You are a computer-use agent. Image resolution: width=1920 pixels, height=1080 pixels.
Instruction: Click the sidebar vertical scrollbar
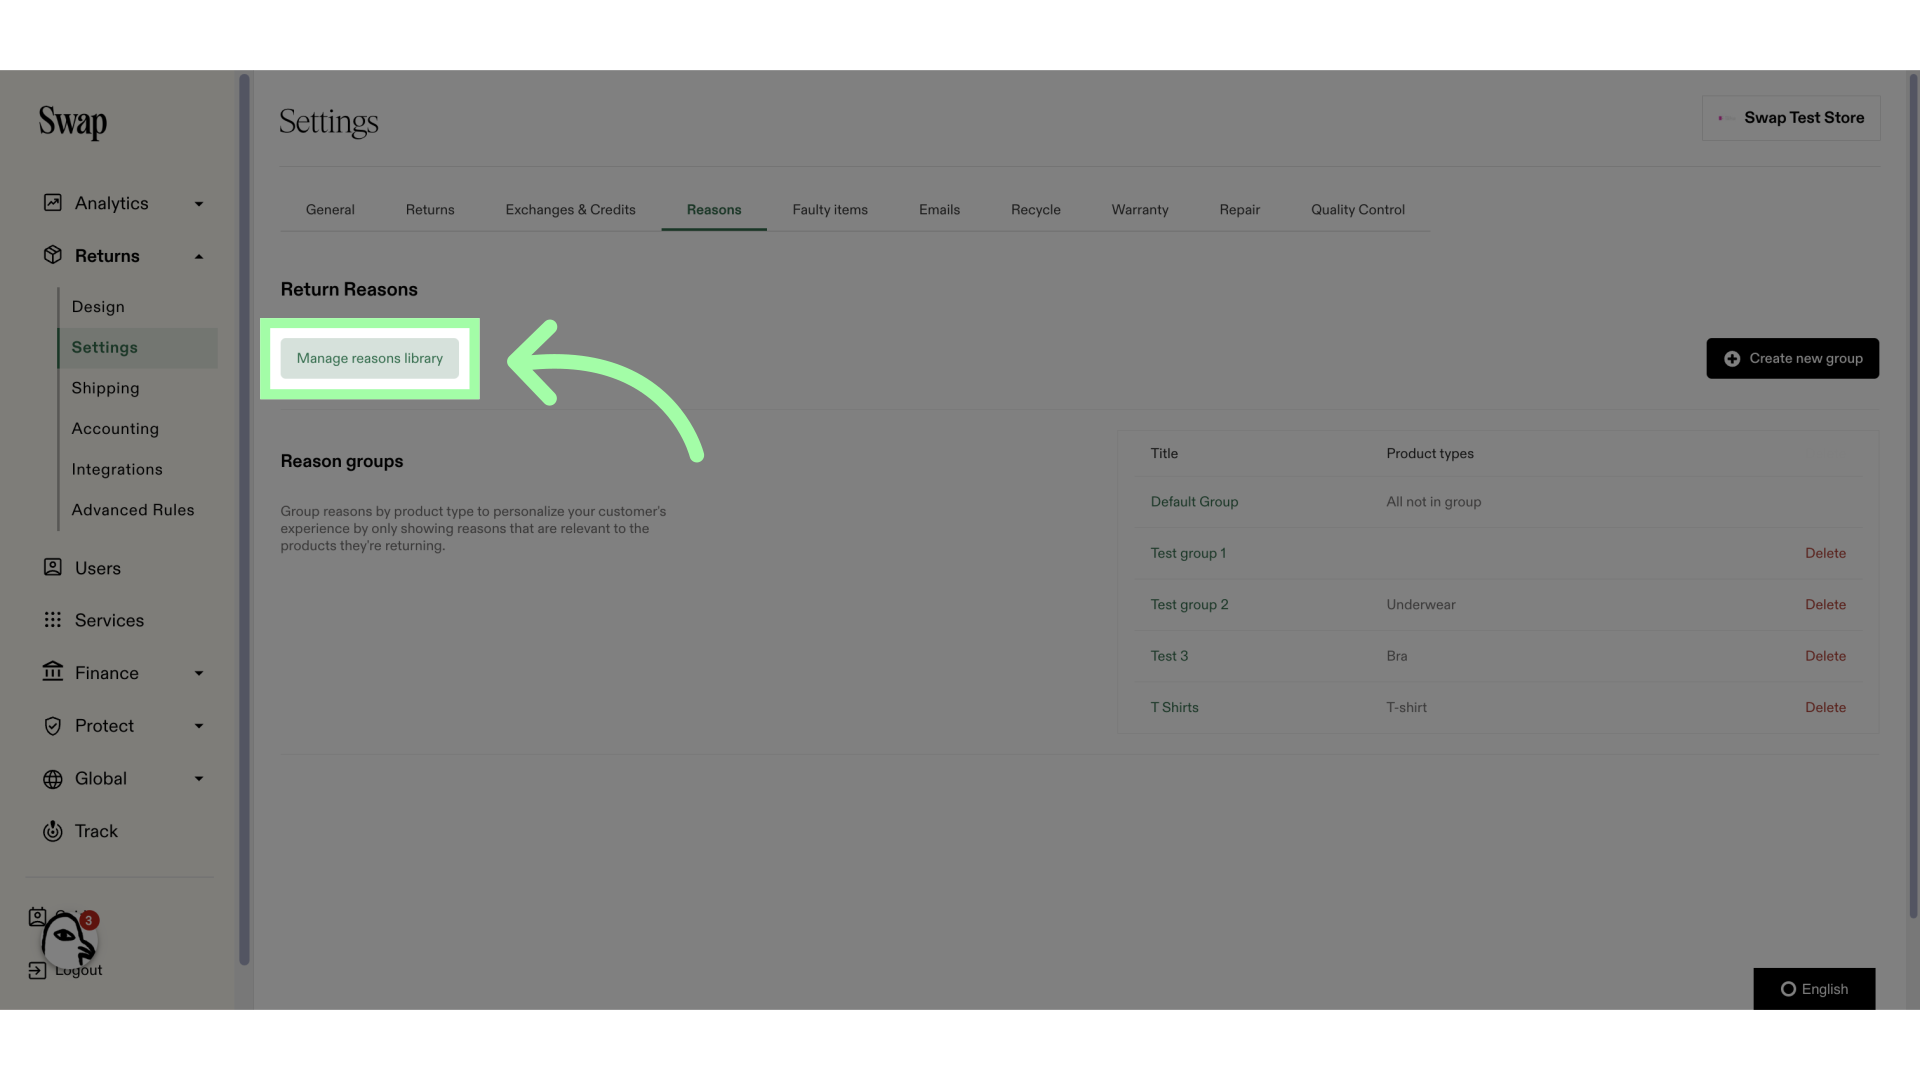pos(244,520)
